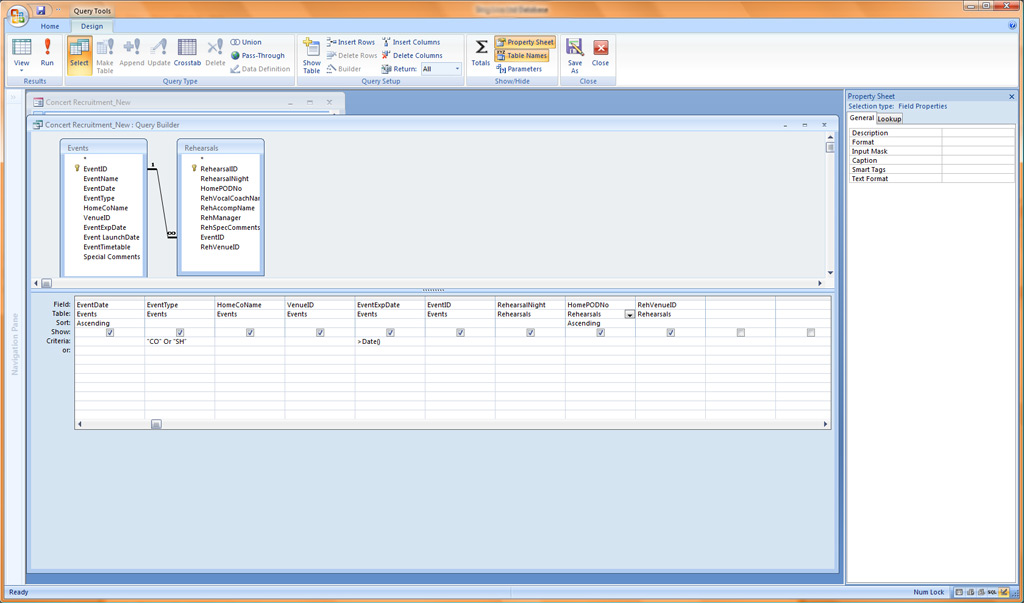The width and height of the screenshot is (1024, 603).
Task: Click the Save As button
Action: point(575,56)
